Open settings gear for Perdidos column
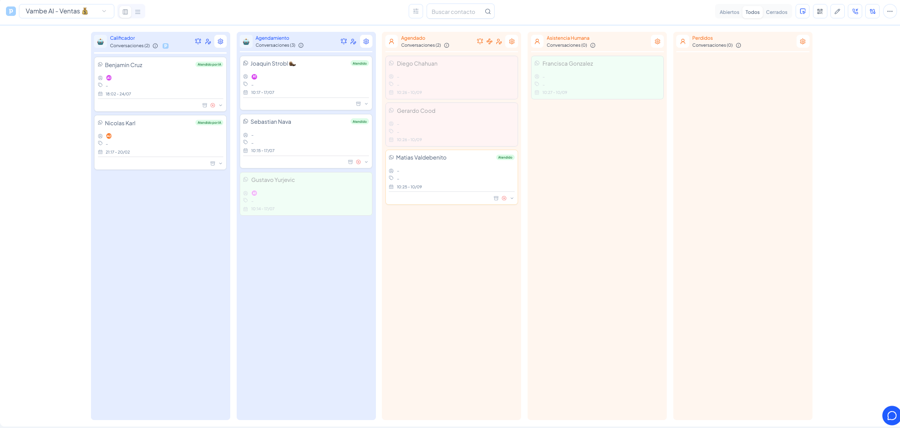The image size is (900, 428). (802, 42)
